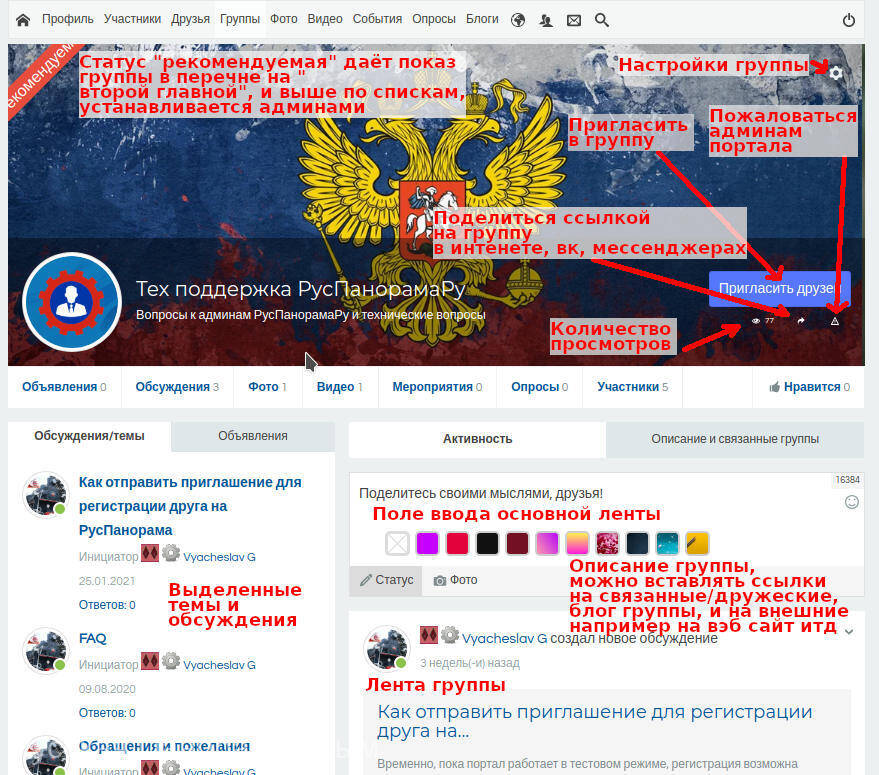Open activity post title Как отправить приглашение
The image size is (879, 775).
pos(594,721)
